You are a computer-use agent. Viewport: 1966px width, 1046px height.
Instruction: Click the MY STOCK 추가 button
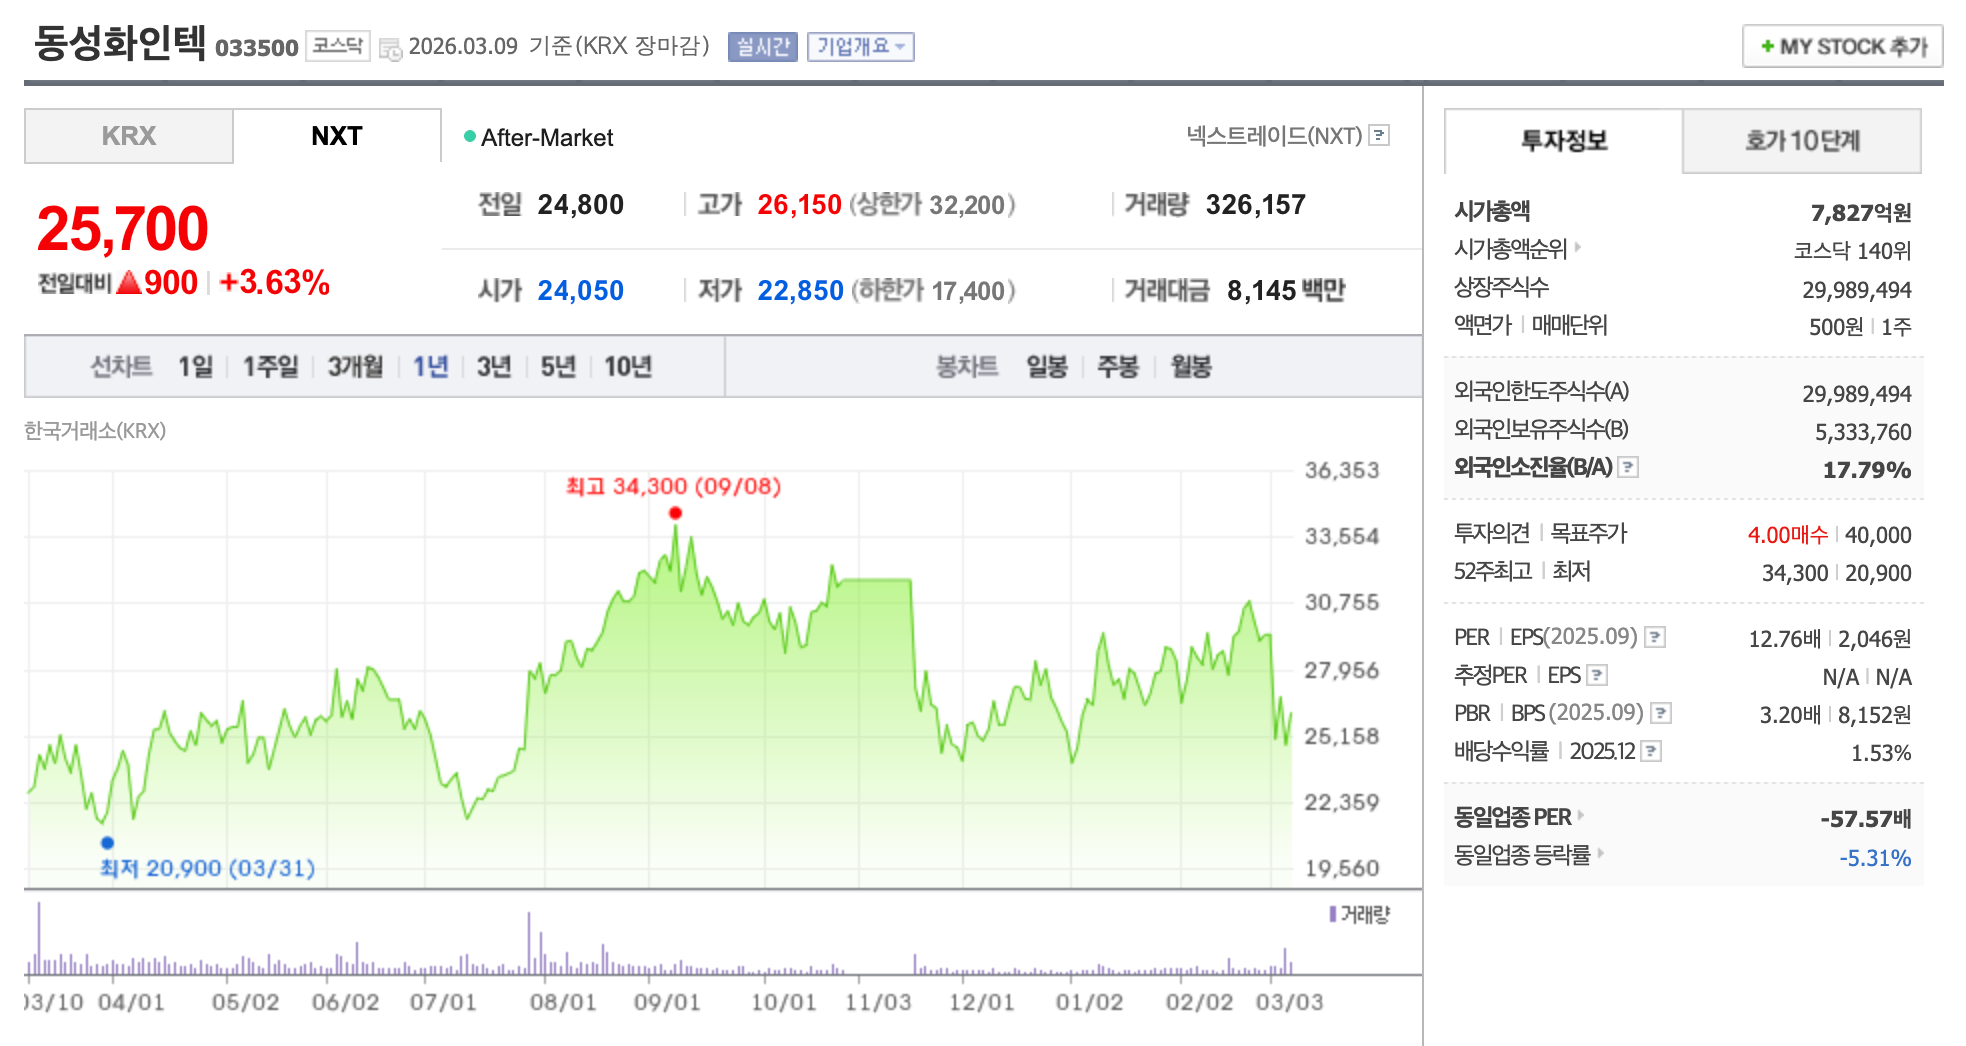pos(1843,47)
